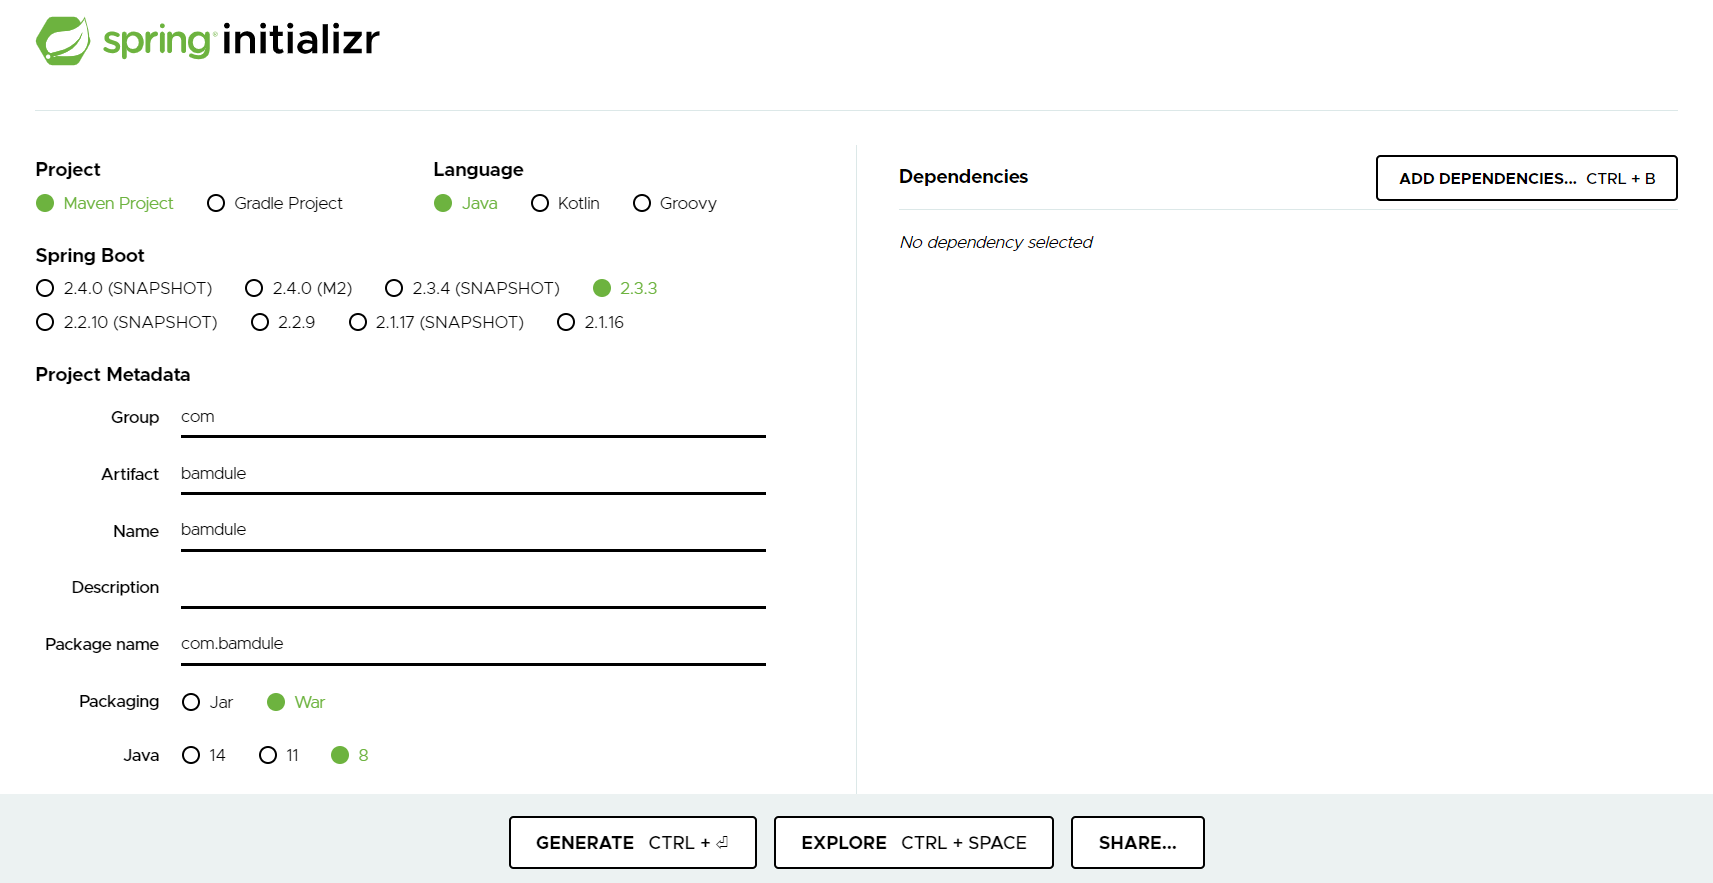Image resolution: width=1713 pixels, height=883 pixels.
Task: Click the Package name label
Action: (102, 644)
